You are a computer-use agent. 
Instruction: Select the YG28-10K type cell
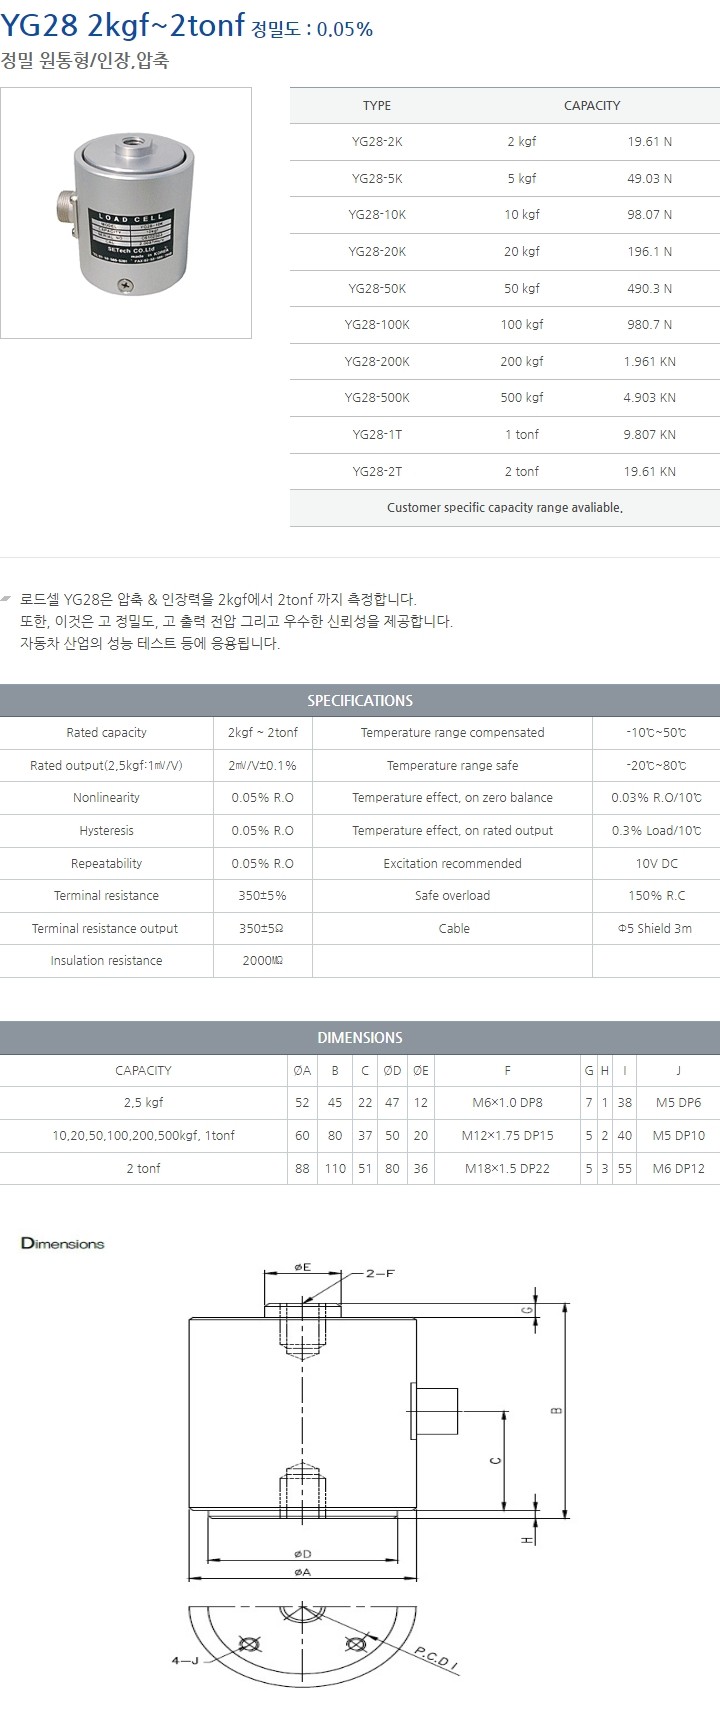[377, 215]
